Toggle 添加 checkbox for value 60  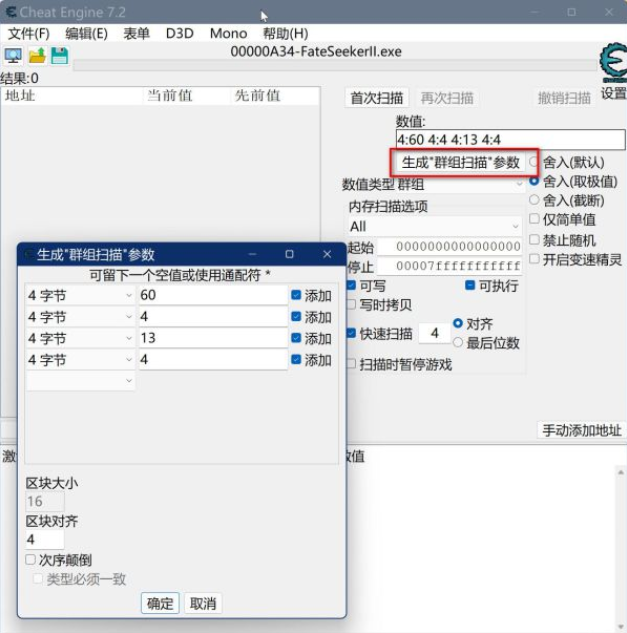296,295
